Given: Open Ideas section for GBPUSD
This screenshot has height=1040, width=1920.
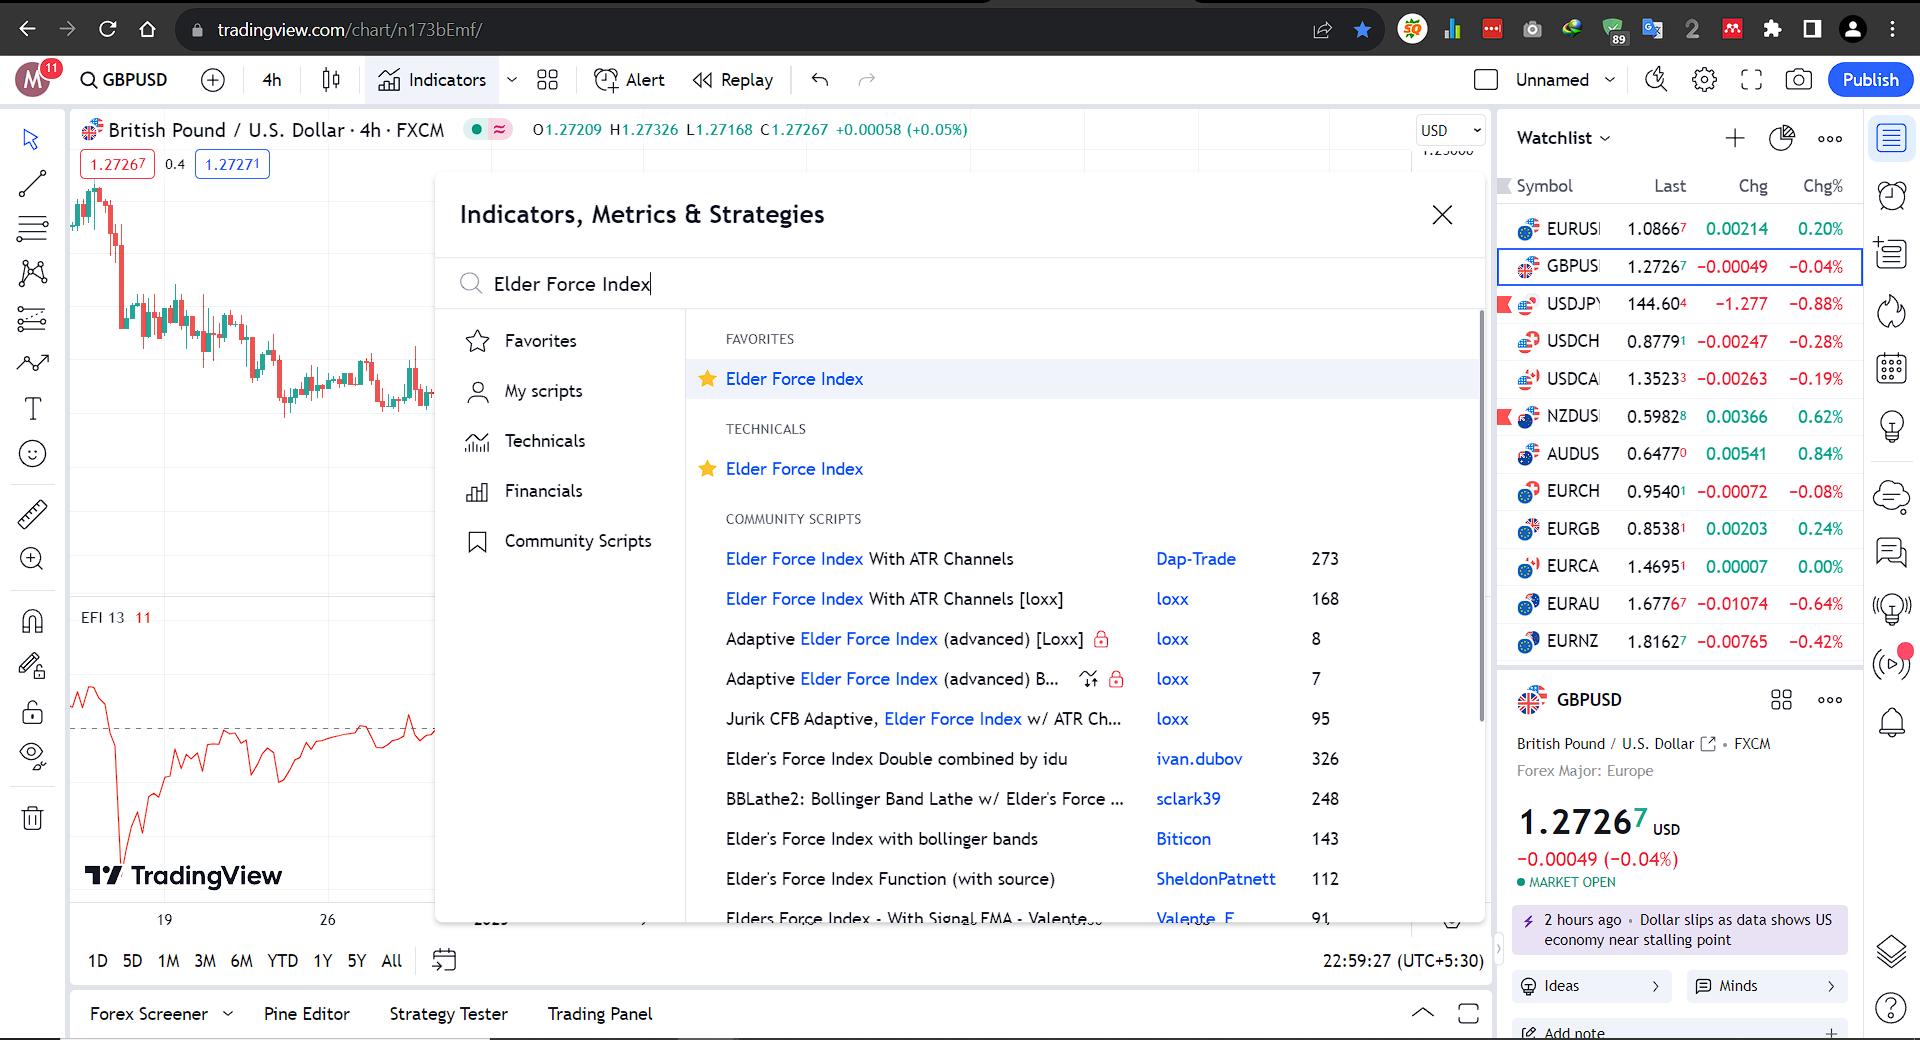Looking at the screenshot, I should tap(1594, 986).
